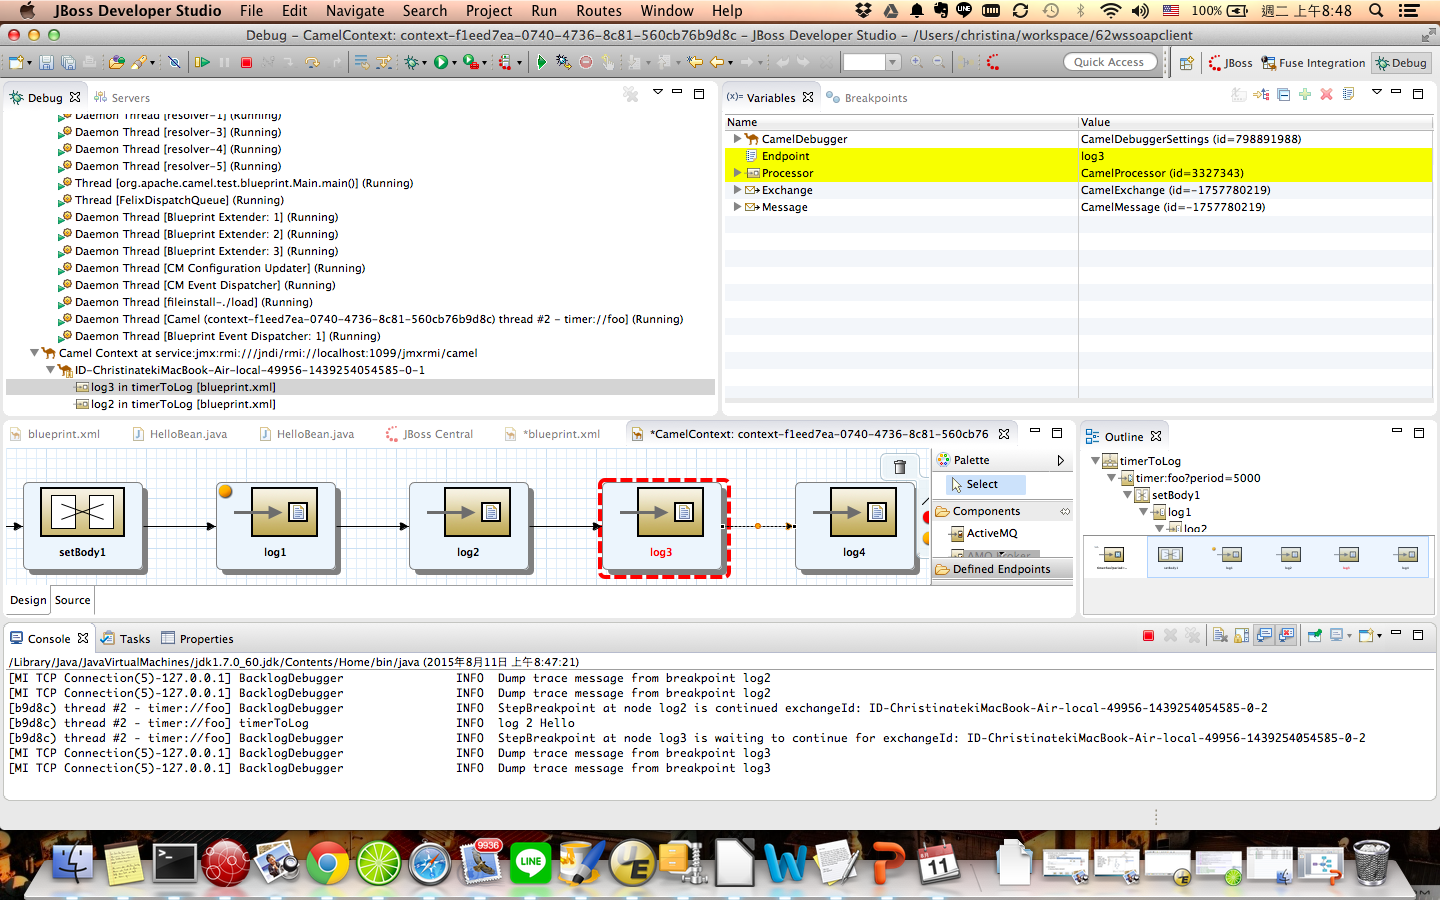Click the Open Perspective icon

click(1186, 62)
